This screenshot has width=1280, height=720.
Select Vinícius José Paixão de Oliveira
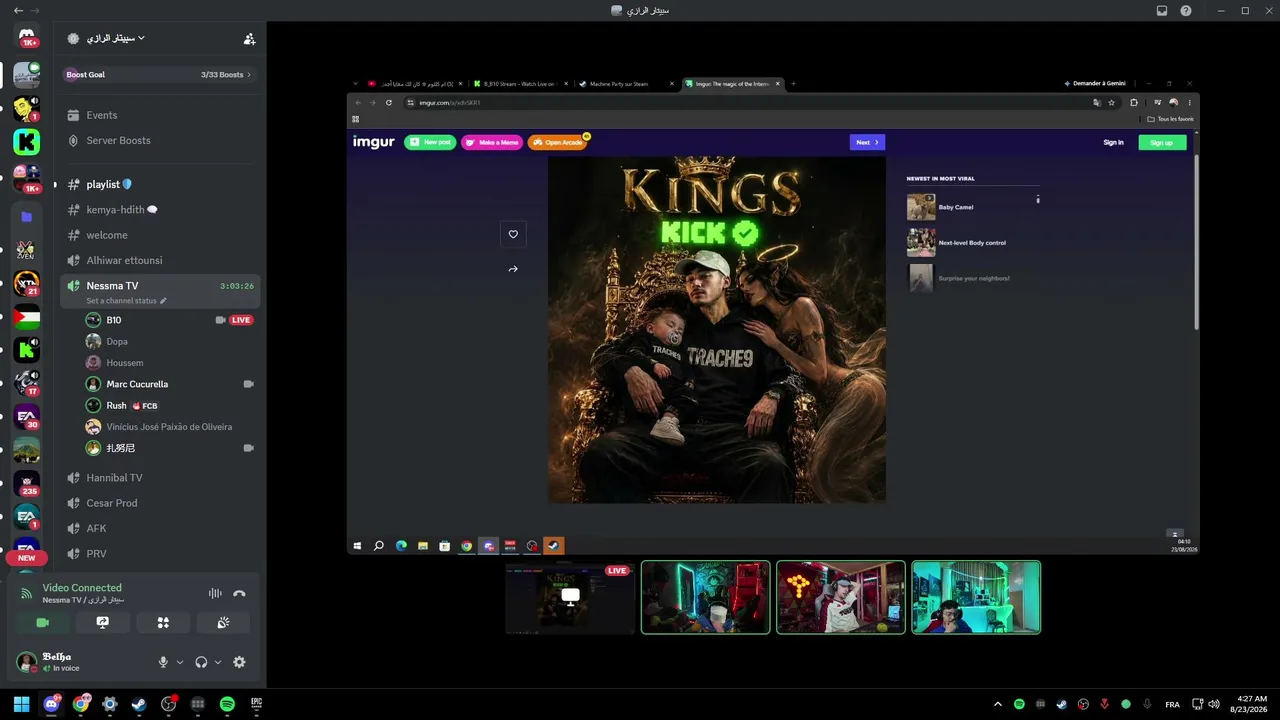(x=168, y=427)
